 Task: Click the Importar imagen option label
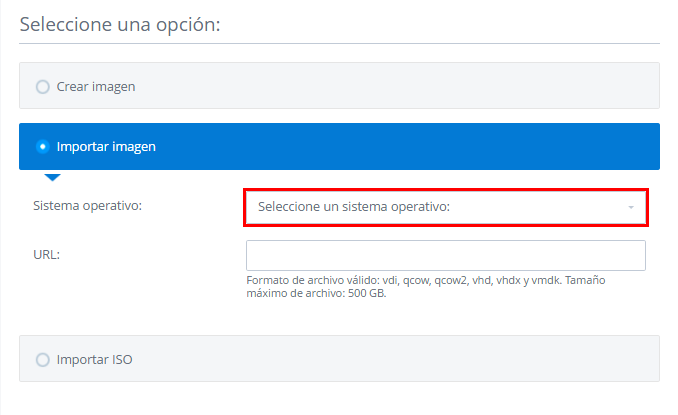click(106, 147)
